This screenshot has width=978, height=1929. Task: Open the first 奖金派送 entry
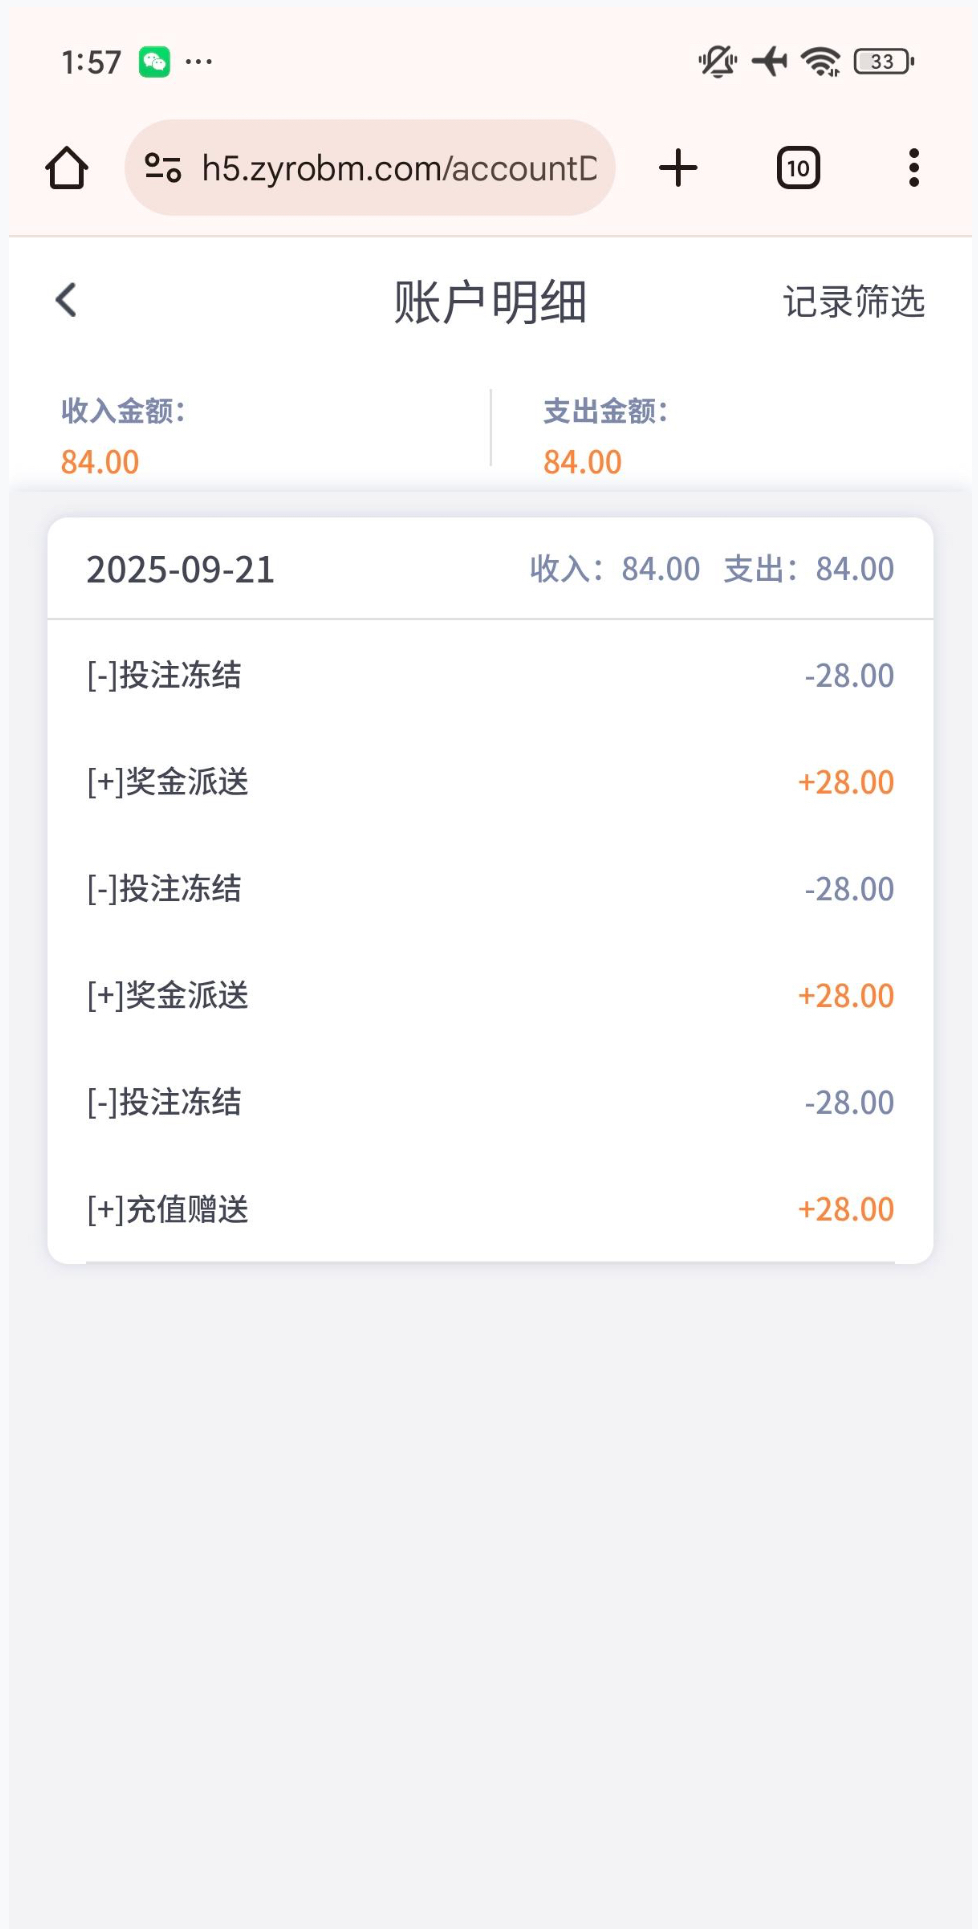click(490, 782)
